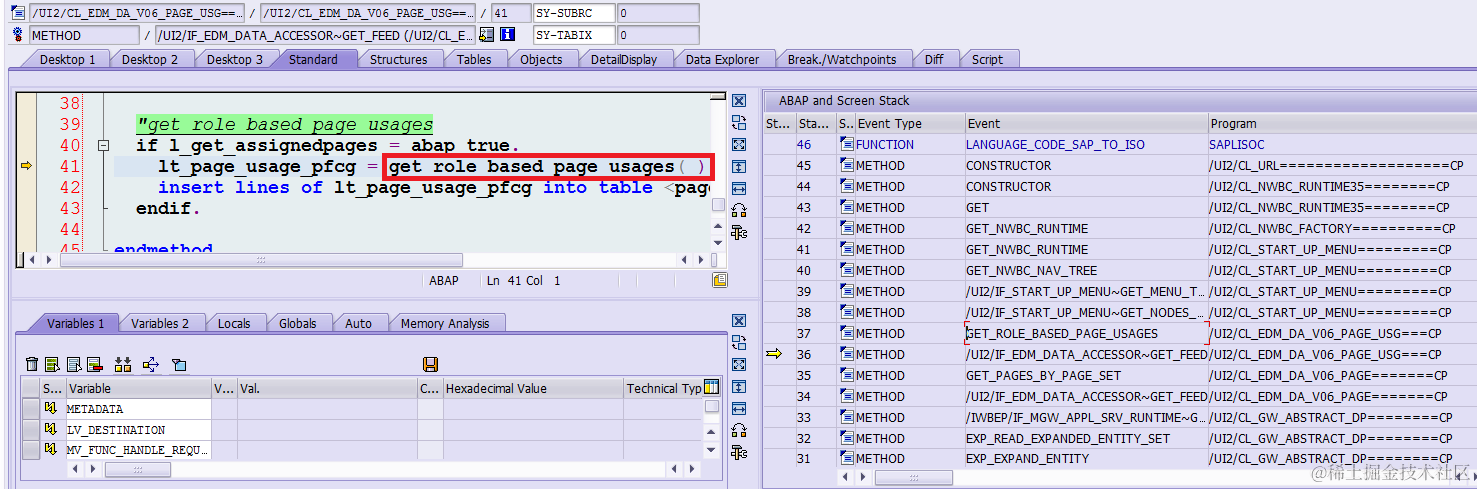The image size is (1477, 489).
Task: Maximize Variables tool horizontally
Action: (x=739, y=409)
